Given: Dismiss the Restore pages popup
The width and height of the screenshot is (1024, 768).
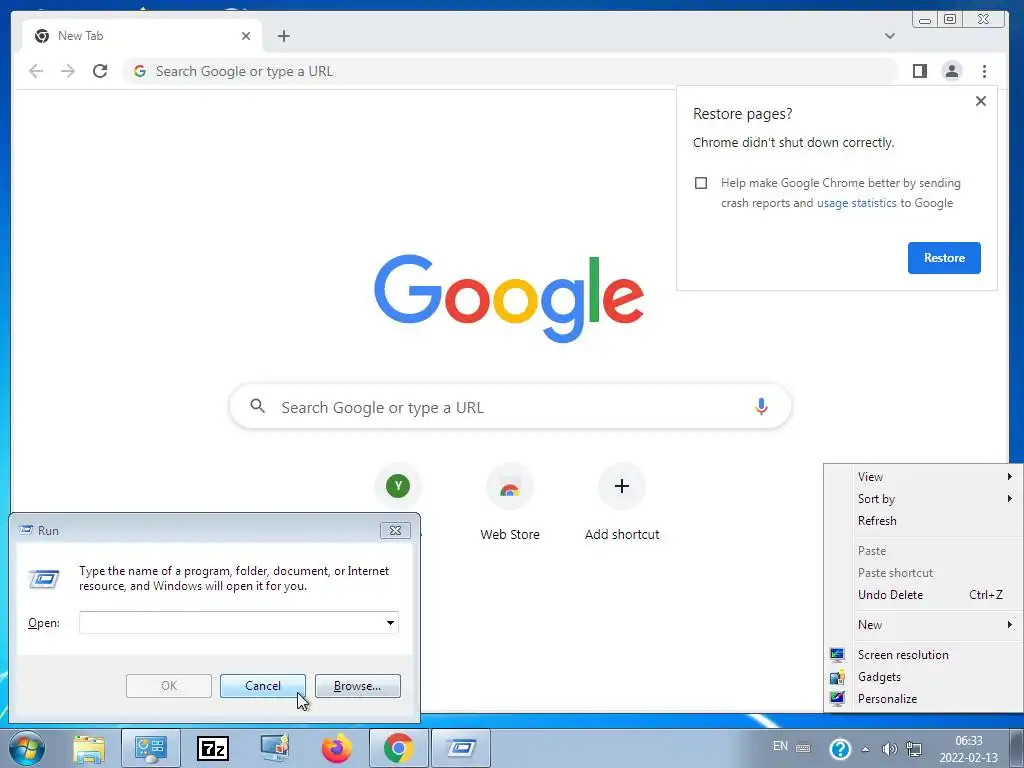Looking at the screenshot, I should click(x=980, y=101).
